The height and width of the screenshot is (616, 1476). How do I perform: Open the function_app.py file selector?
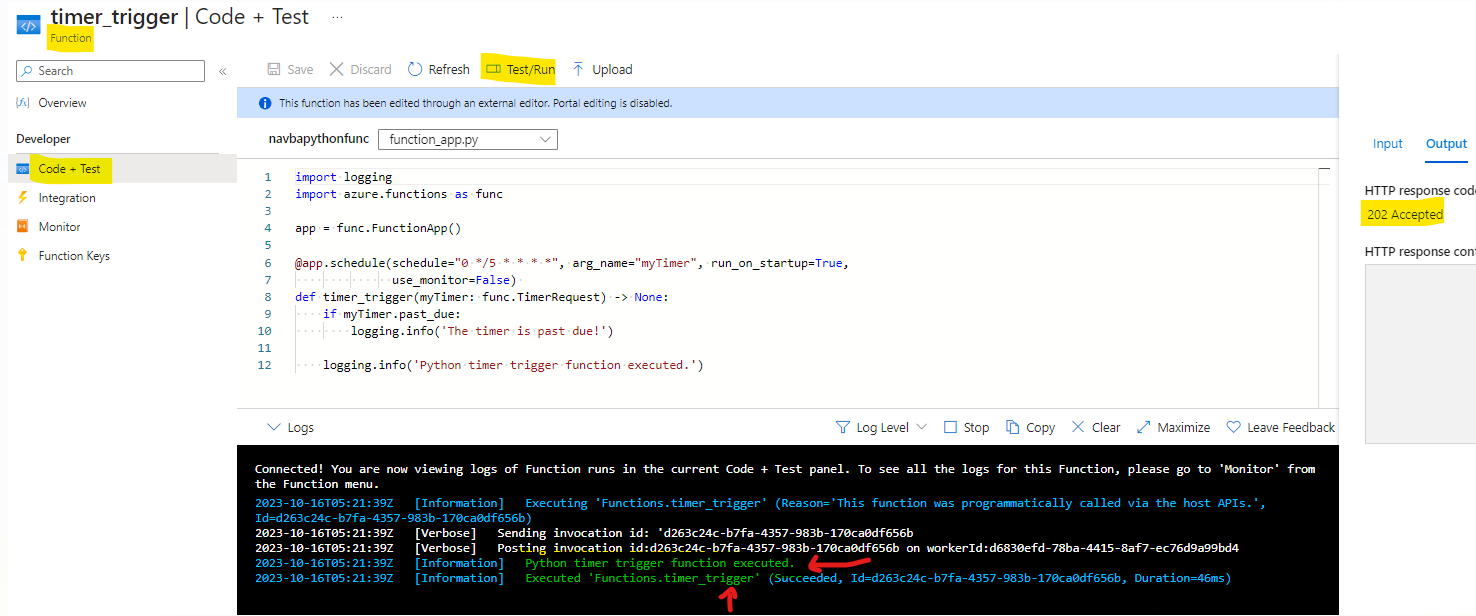pyautogui.click(x=467, y=139)
